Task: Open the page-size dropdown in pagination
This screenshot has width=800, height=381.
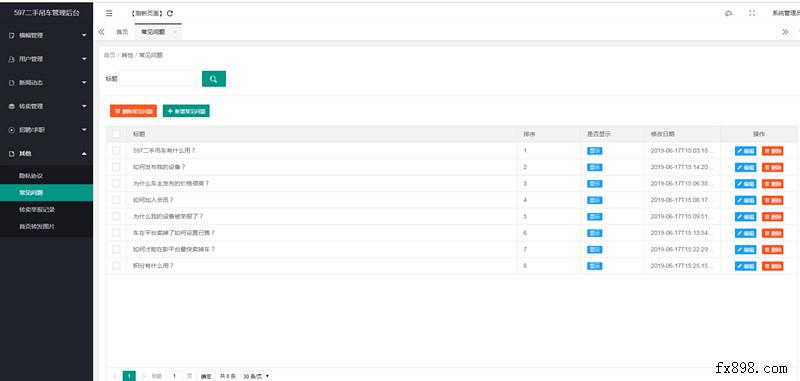Action: click(x=256, y=376)
